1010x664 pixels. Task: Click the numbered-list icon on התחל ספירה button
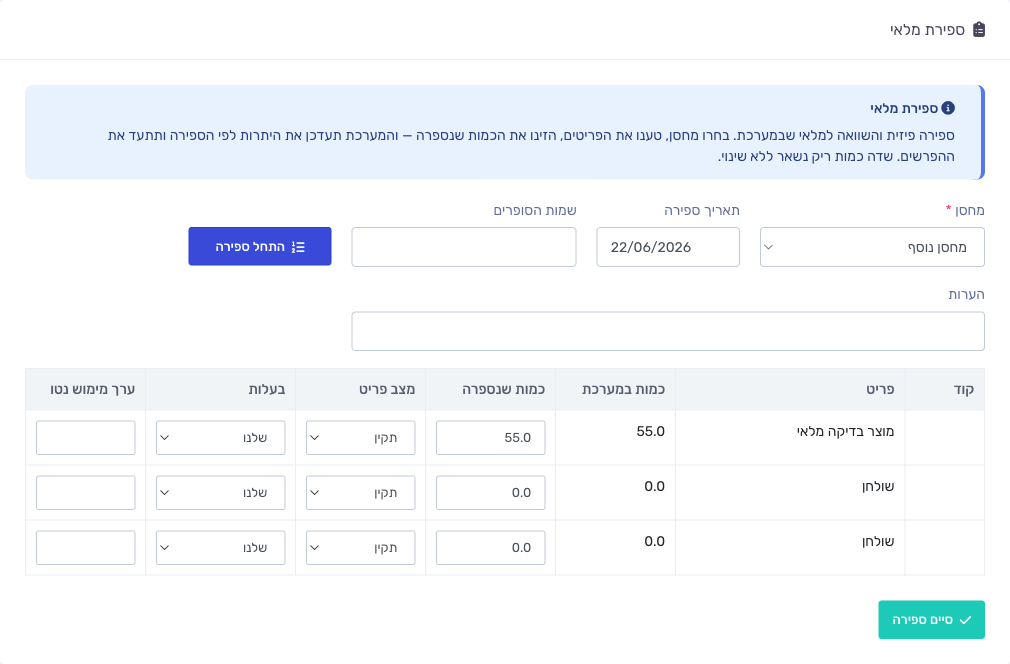point(298,247)
